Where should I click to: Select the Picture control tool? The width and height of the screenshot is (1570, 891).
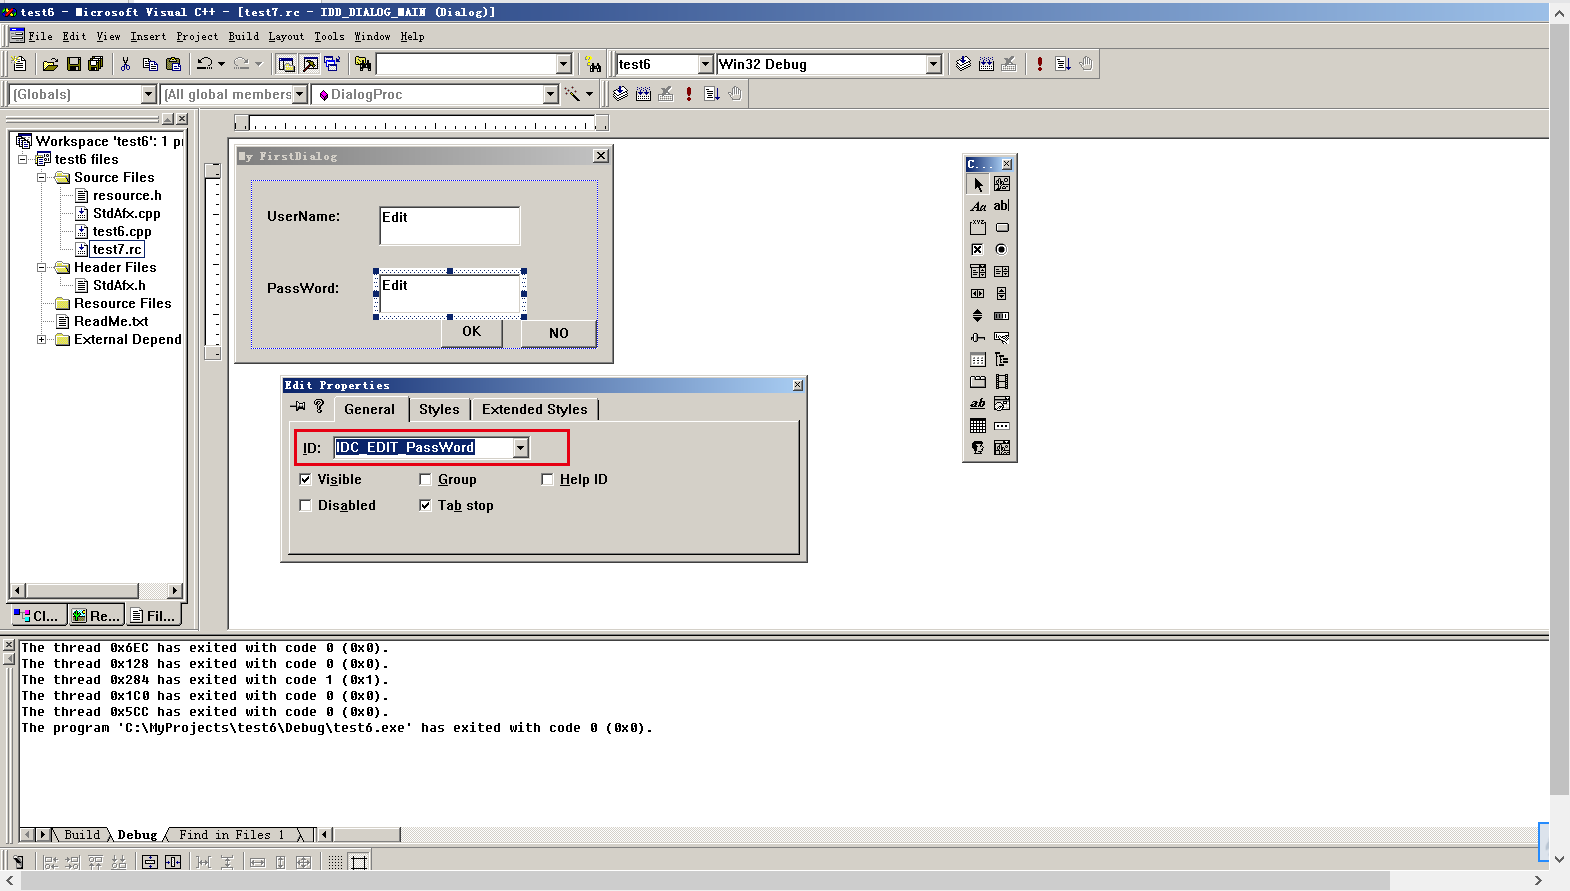pyautogui.click(x=1001, y=184)
